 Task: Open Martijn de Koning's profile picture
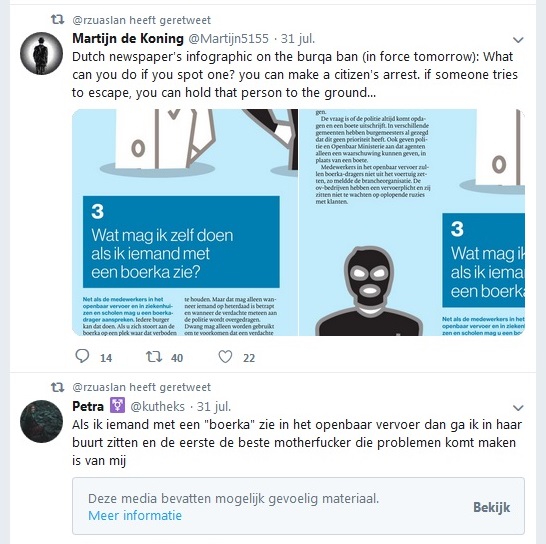point(41,53)
